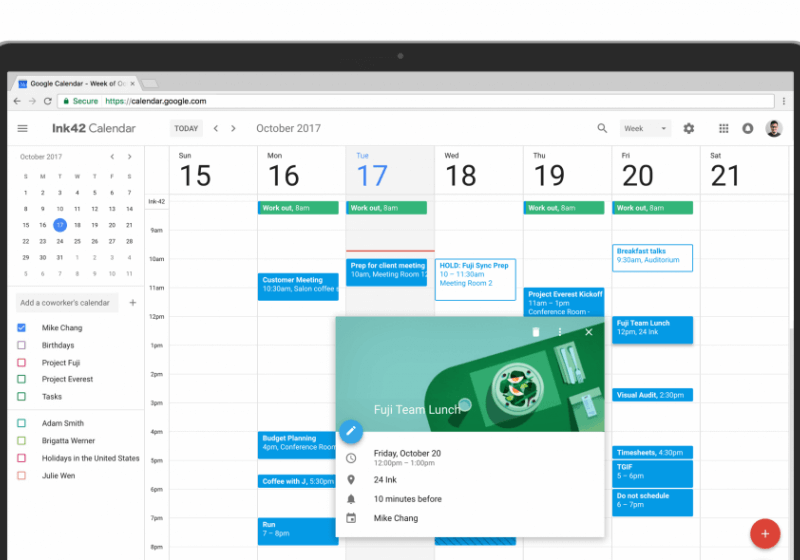
Task: Open Budget Planning event
Action: tap(297, 445)
